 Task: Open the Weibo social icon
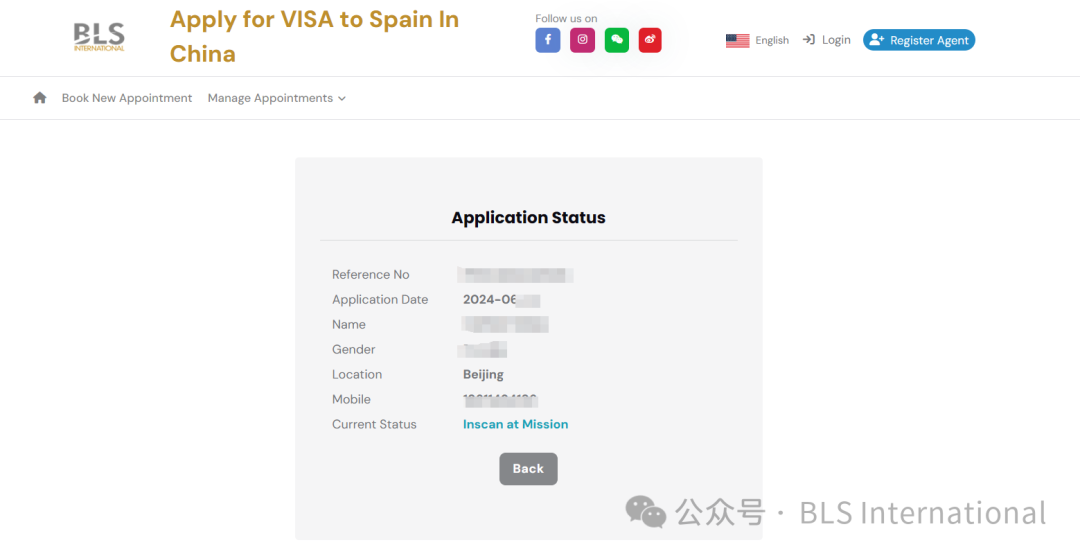click(650, 40)
